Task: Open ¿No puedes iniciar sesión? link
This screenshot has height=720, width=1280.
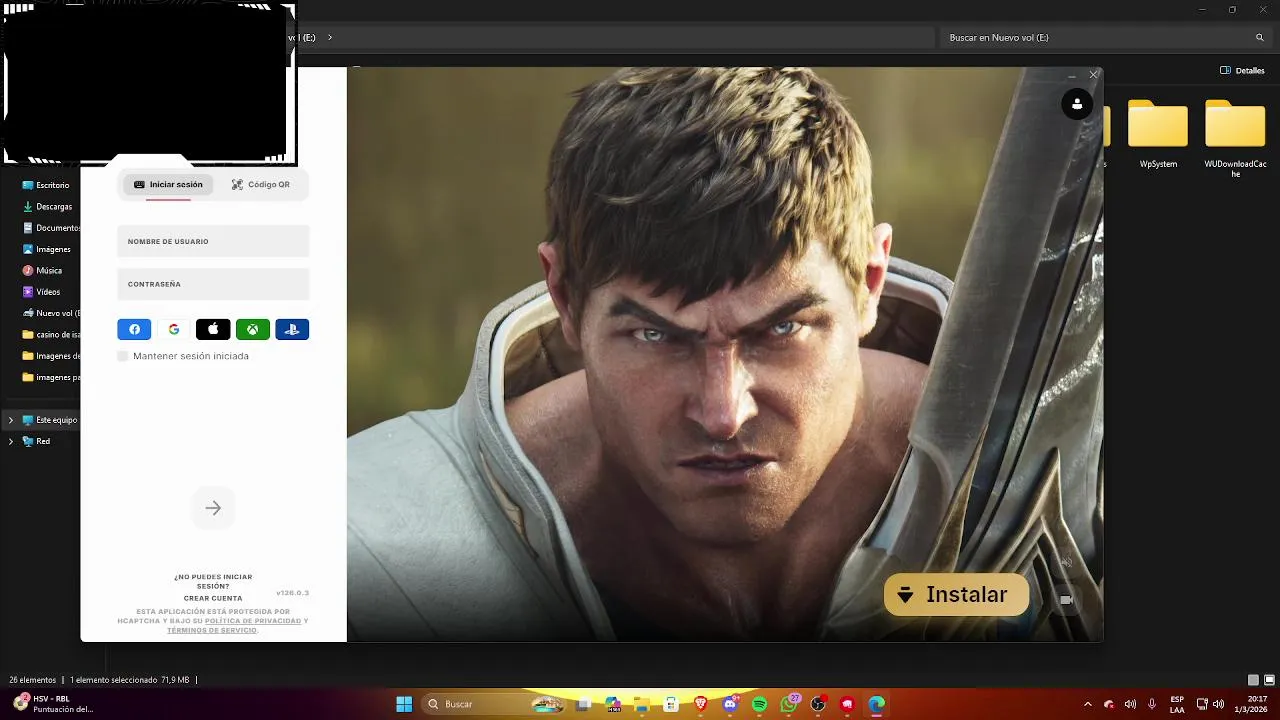Action: 213,581
